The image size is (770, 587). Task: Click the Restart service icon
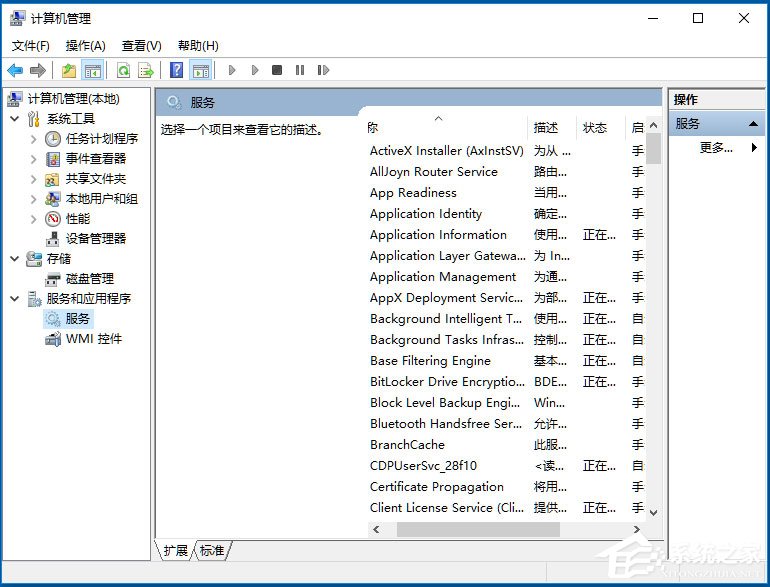(x=323, y=70)
